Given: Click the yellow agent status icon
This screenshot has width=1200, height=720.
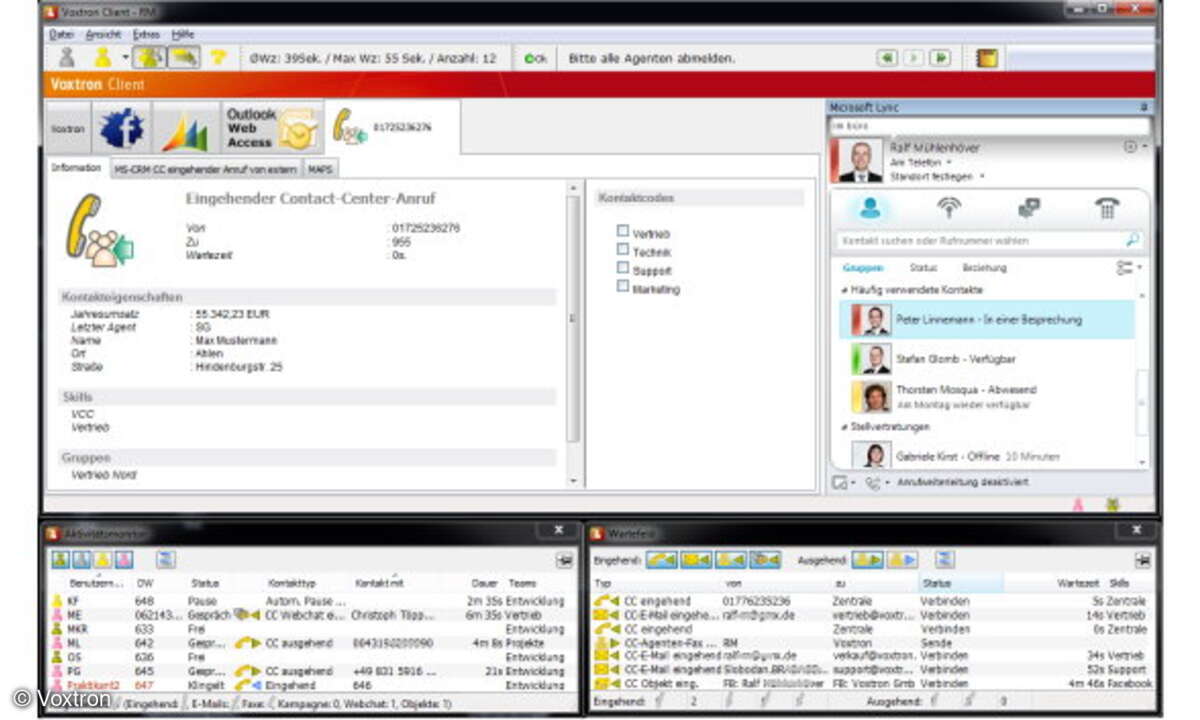Looking at the screenshot, I should (x=102, y=58).
